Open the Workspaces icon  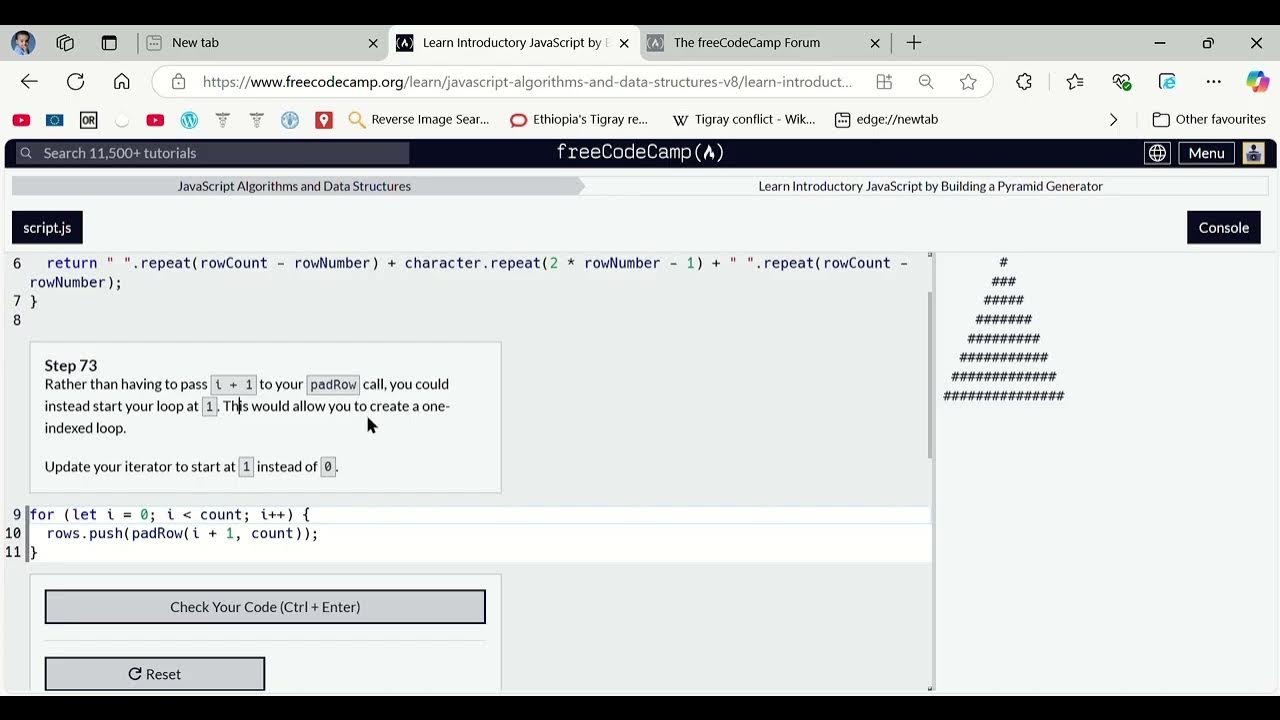[x=66, y=43]
